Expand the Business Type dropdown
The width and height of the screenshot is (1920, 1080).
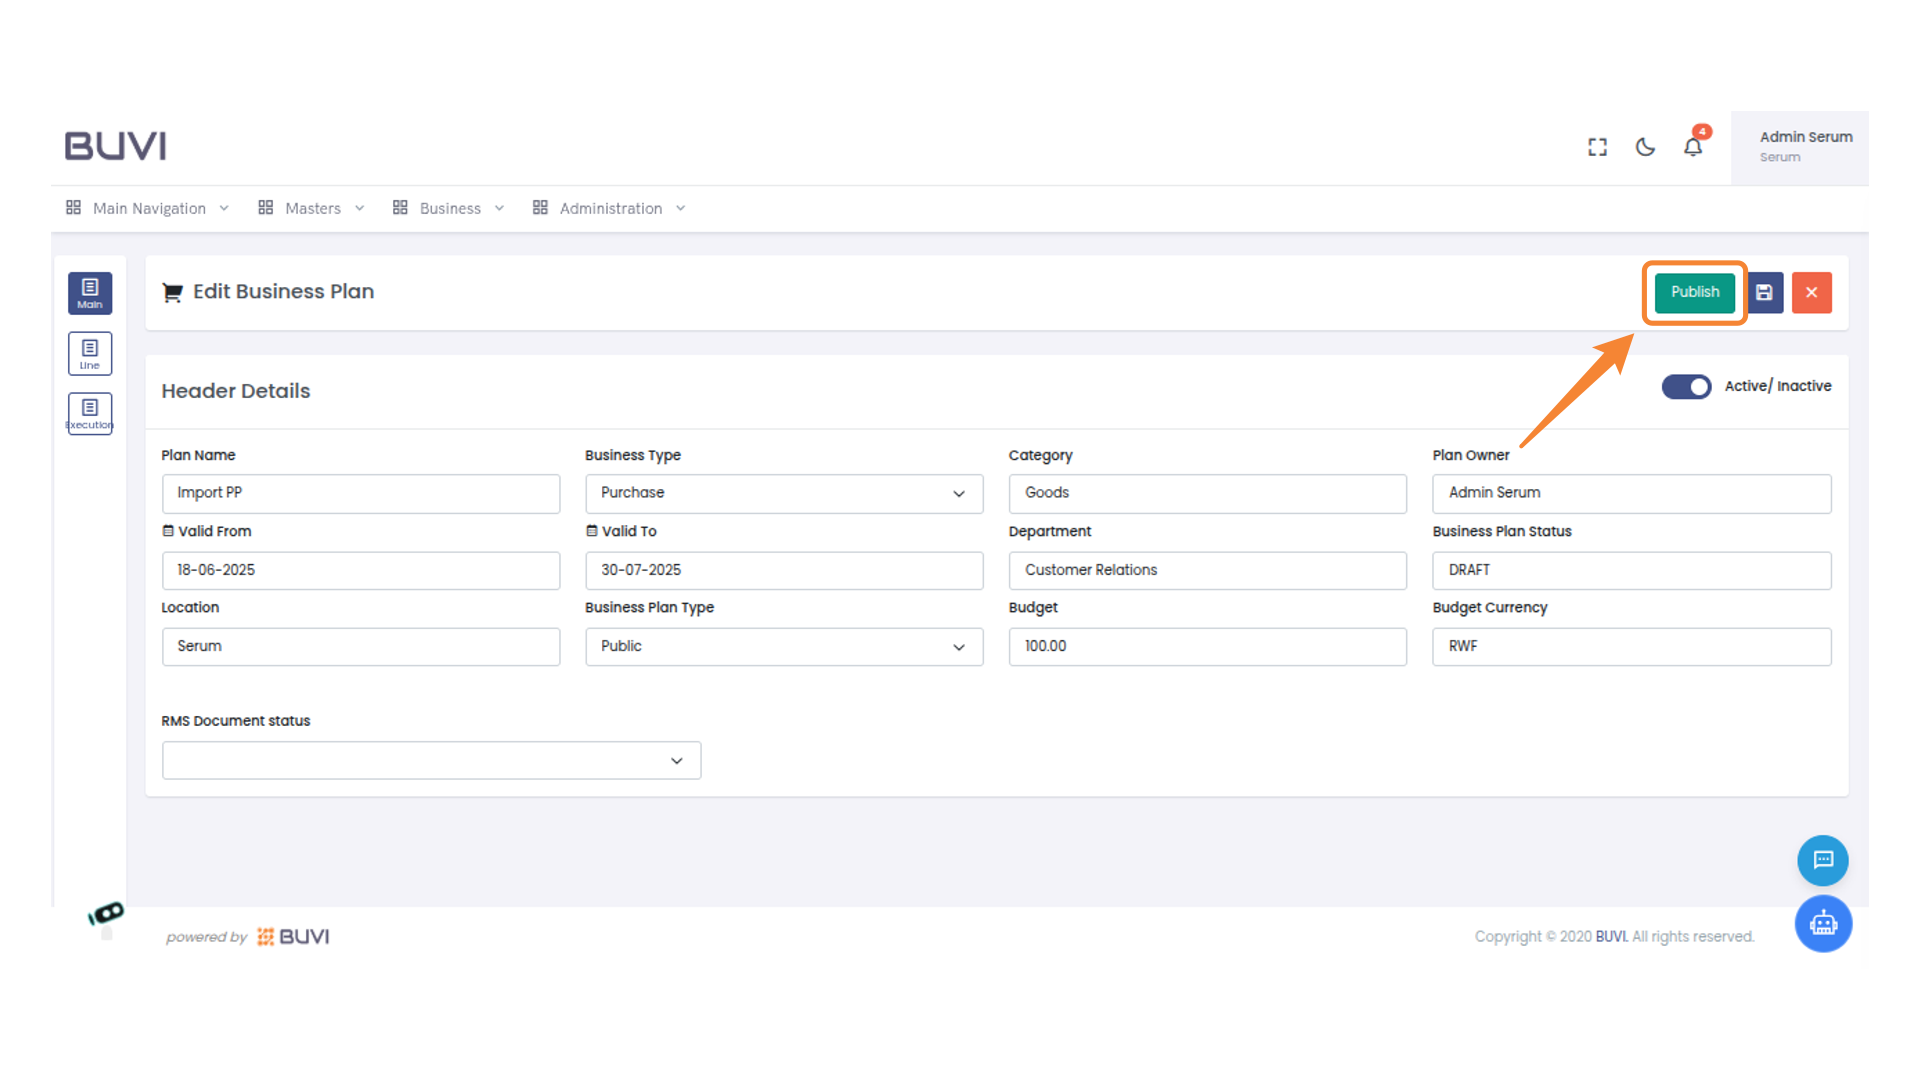[783, 493]
